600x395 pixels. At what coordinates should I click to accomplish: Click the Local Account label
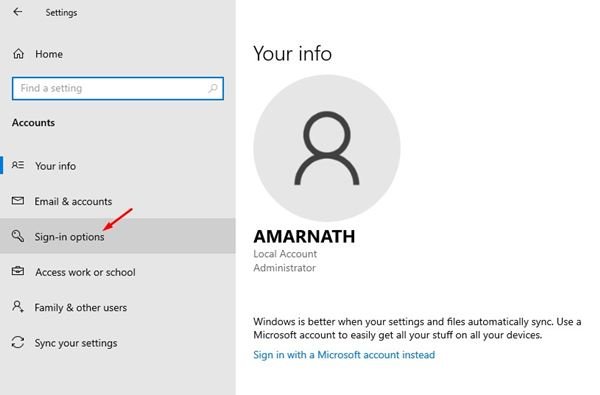(285, 254)
